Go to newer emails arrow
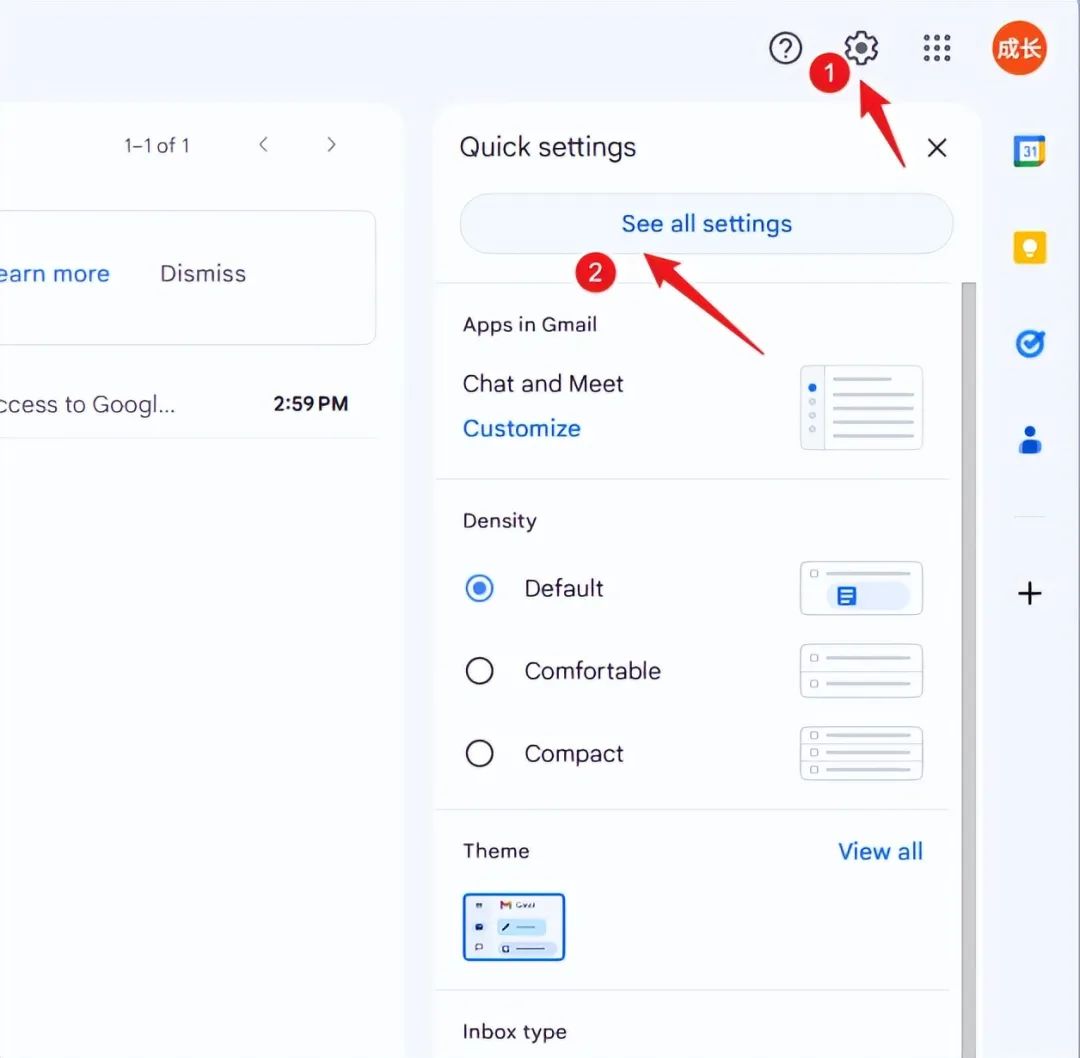Image resolution: width=1080 pixels, height=1058 pixels. (263, 145)
